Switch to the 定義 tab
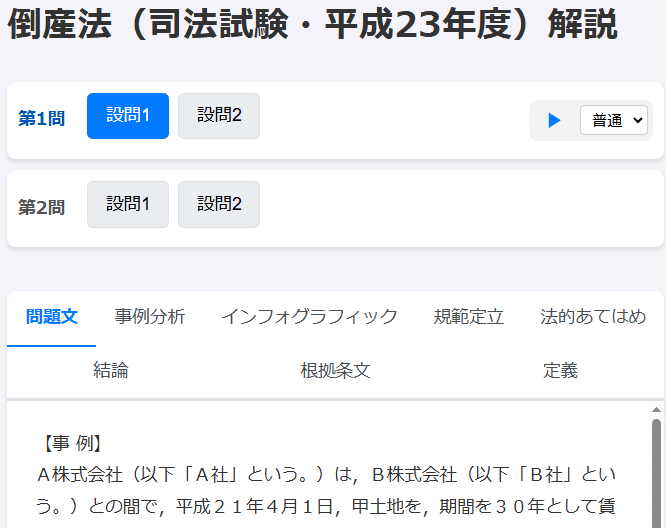666x528 pixels. pyautogui.click(x=560, y=370)
